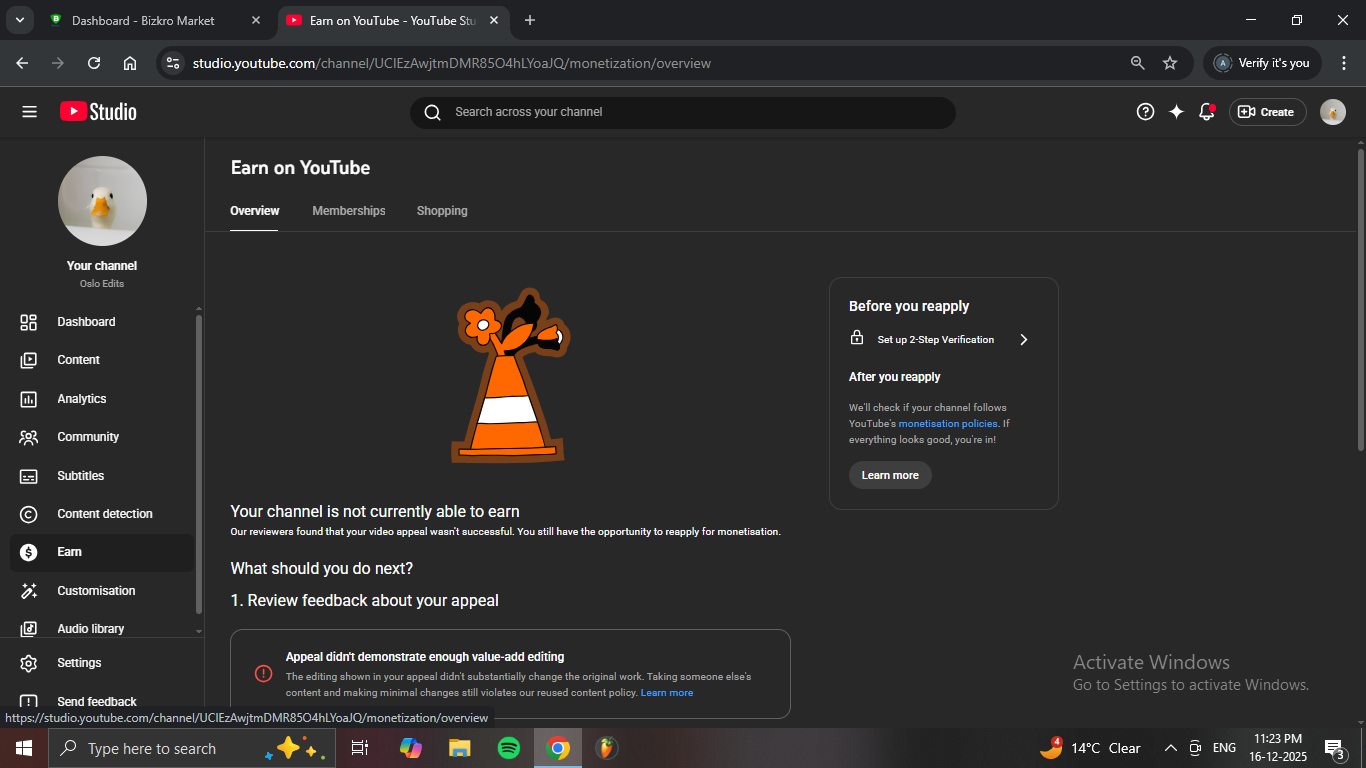Open the Help question mark icon
Screen dimensions: 1366x768
pyautogui.click(x=1145, y=112)
